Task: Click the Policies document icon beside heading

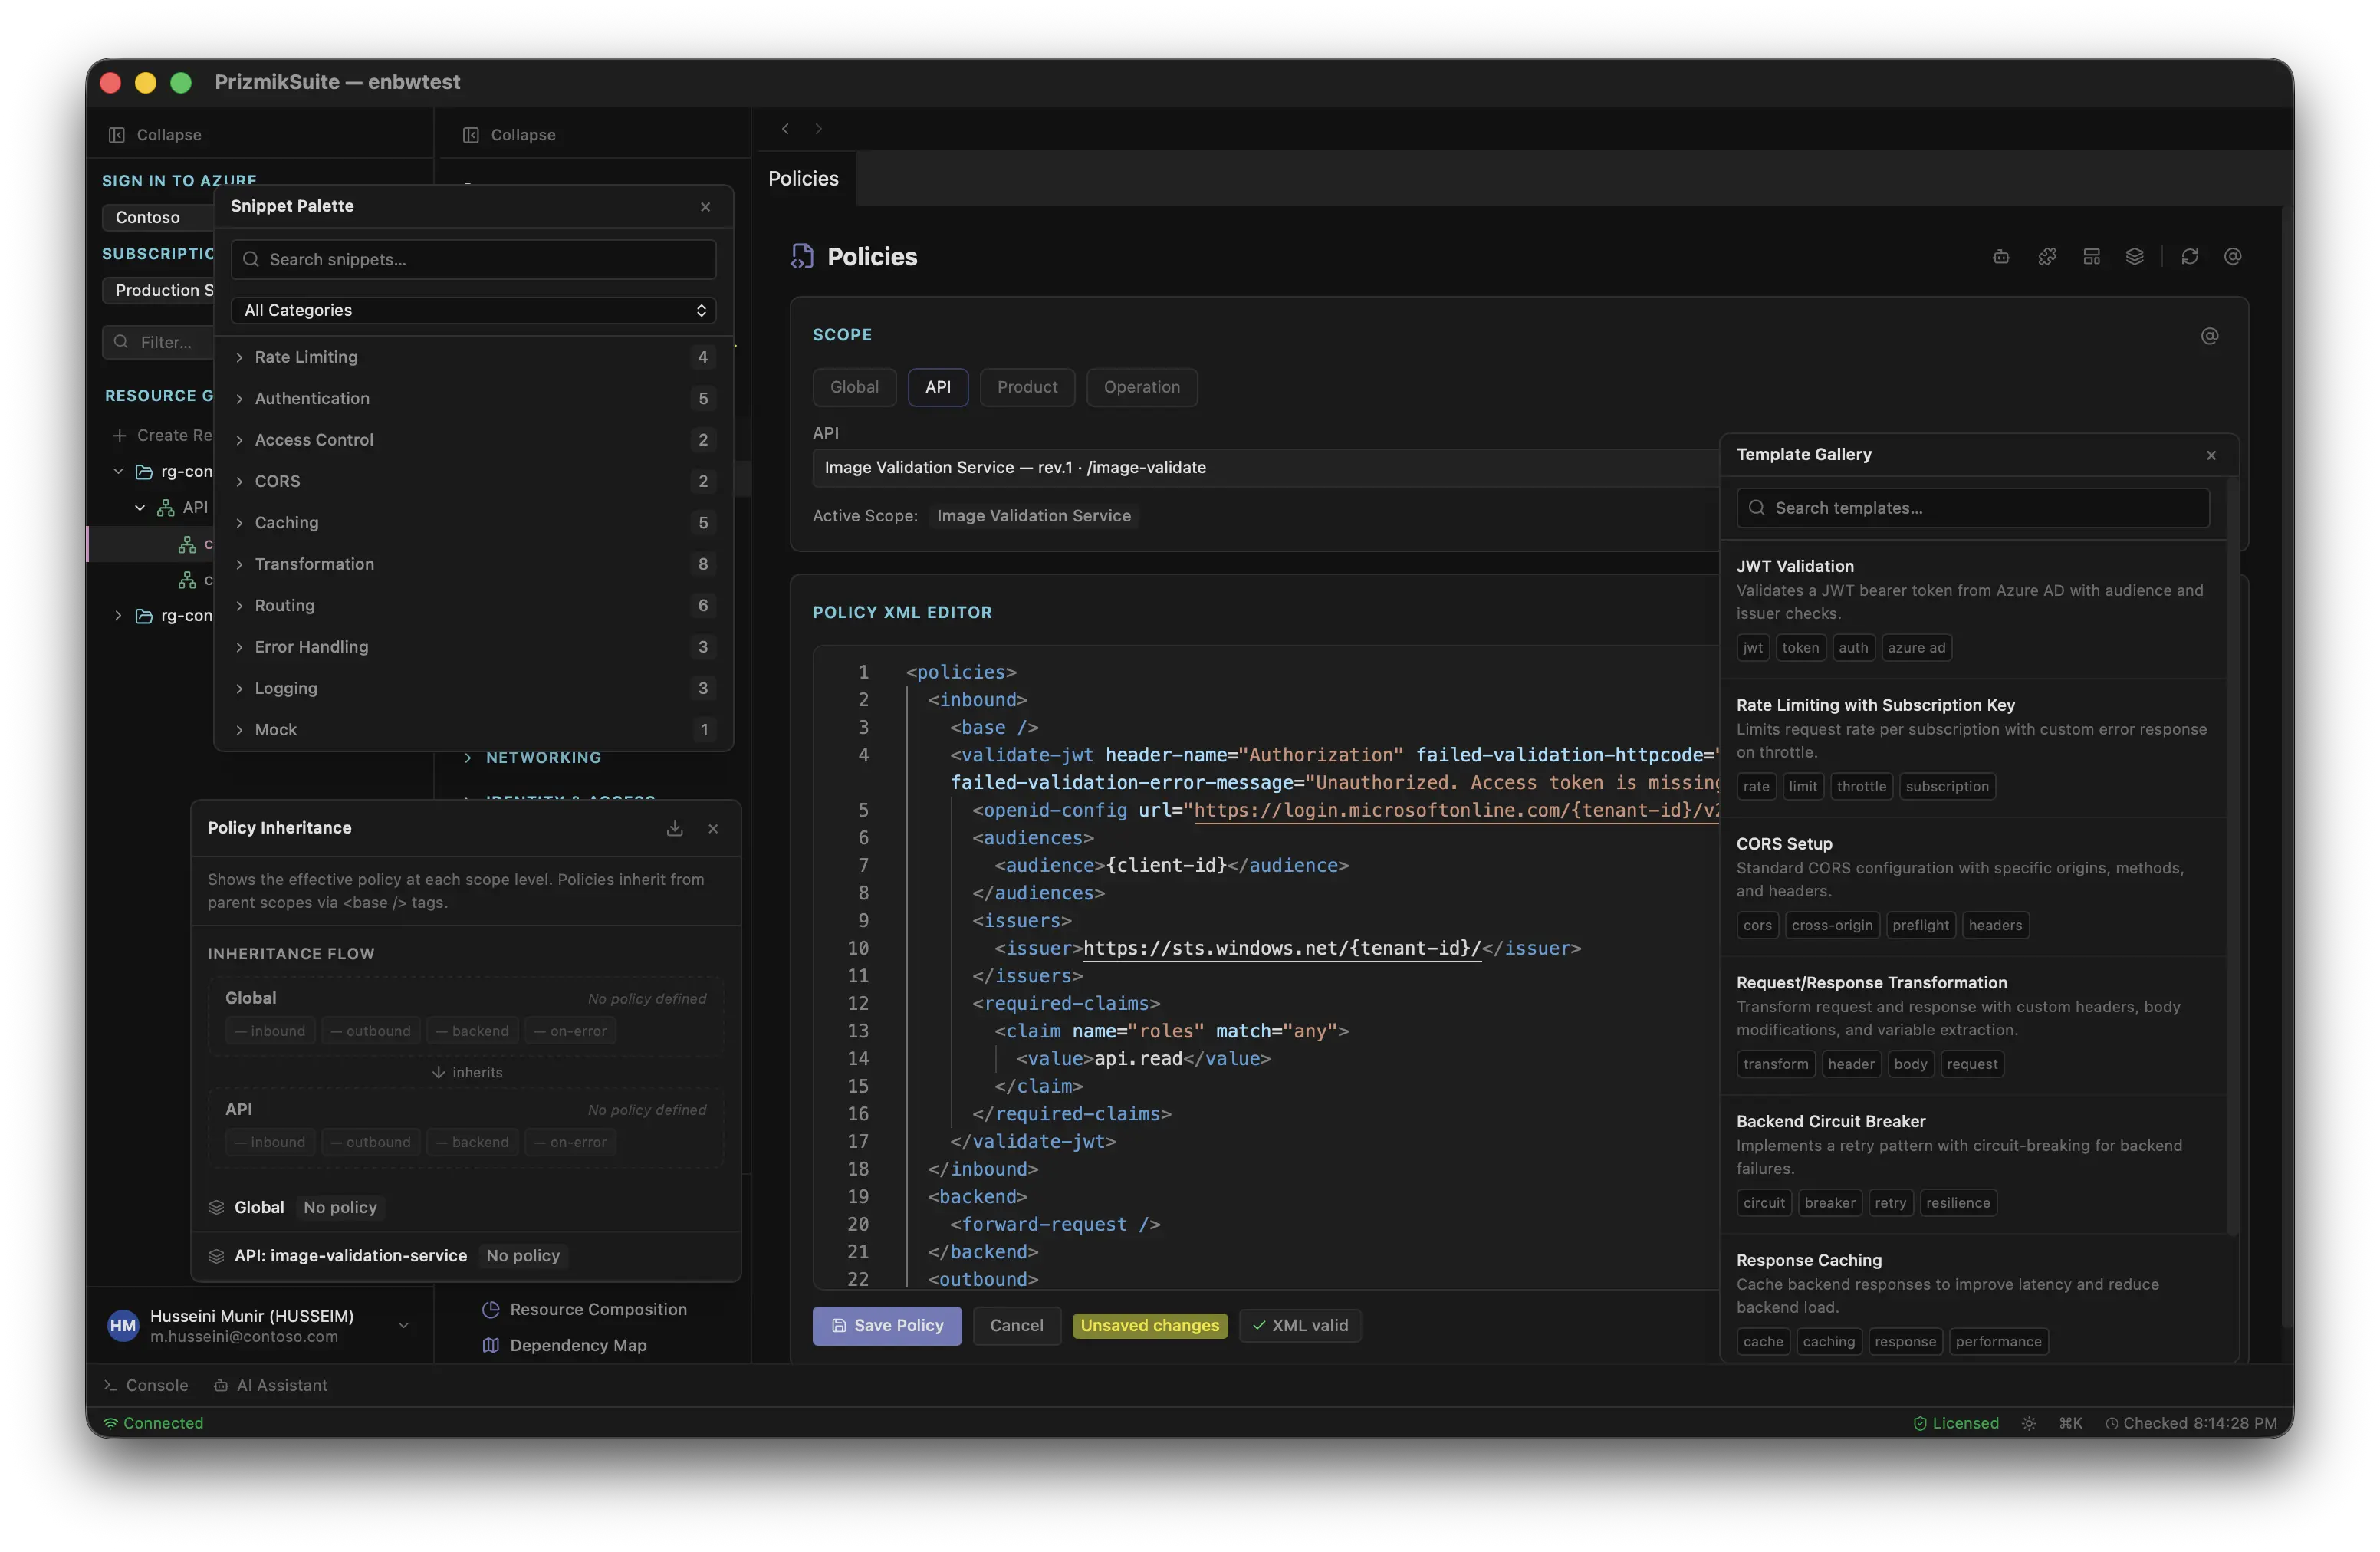Action: pyautogui.click(x=802, y=257)
